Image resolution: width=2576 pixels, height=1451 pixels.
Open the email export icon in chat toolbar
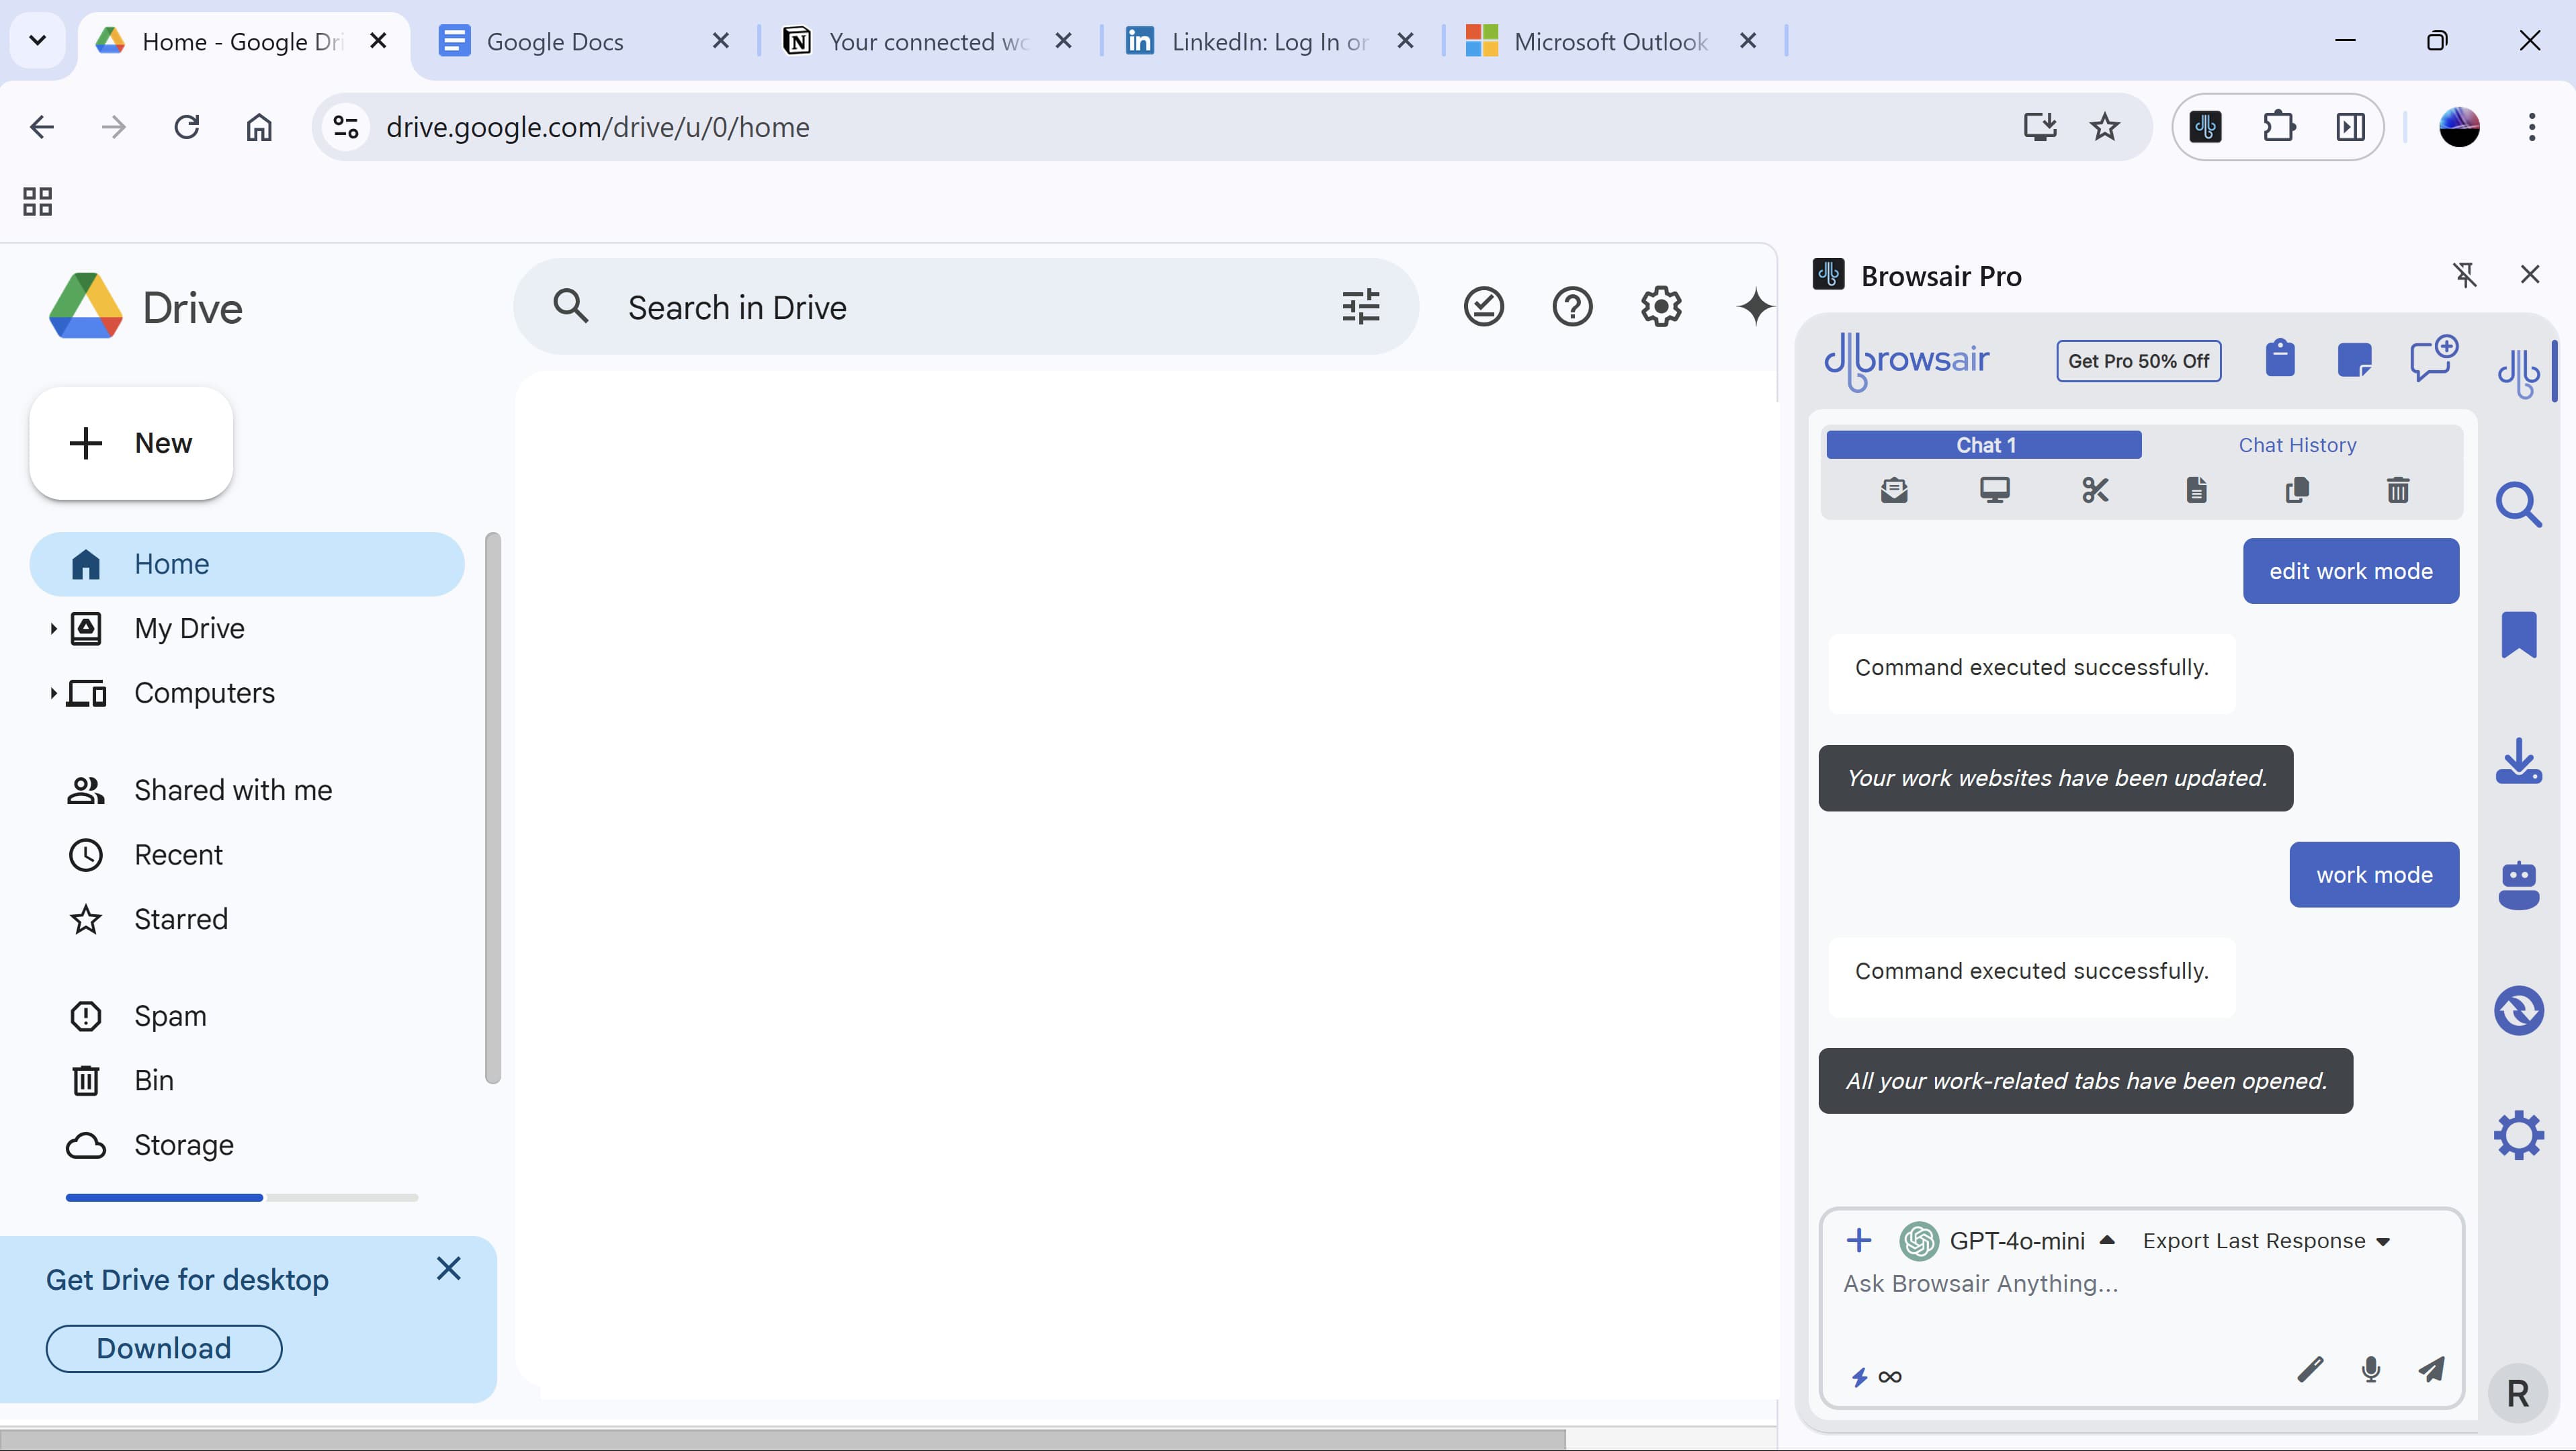tap(1894, 490)
